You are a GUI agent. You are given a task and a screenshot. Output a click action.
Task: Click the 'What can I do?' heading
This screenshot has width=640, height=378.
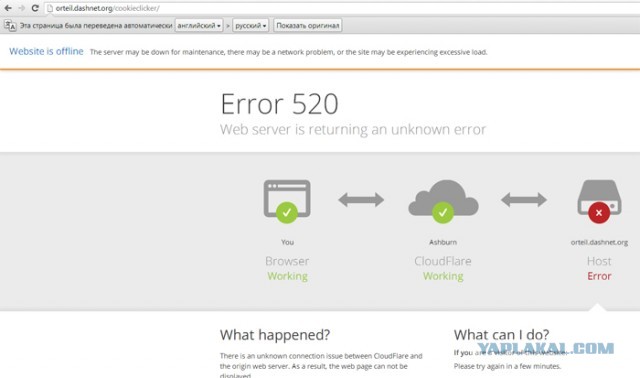coord(502,335)
